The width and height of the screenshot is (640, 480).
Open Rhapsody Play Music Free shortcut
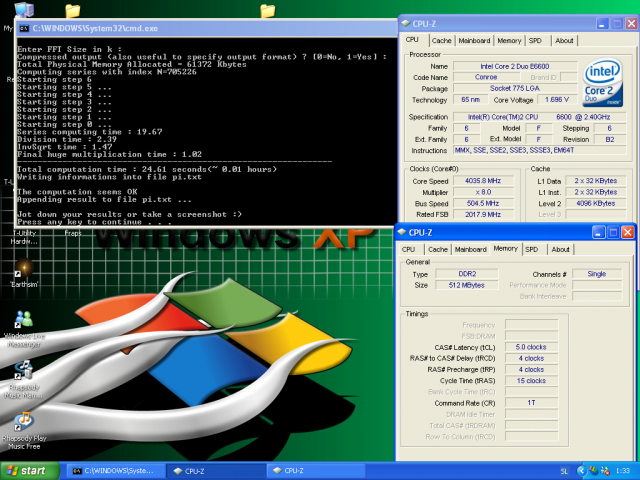coord(24,431)
